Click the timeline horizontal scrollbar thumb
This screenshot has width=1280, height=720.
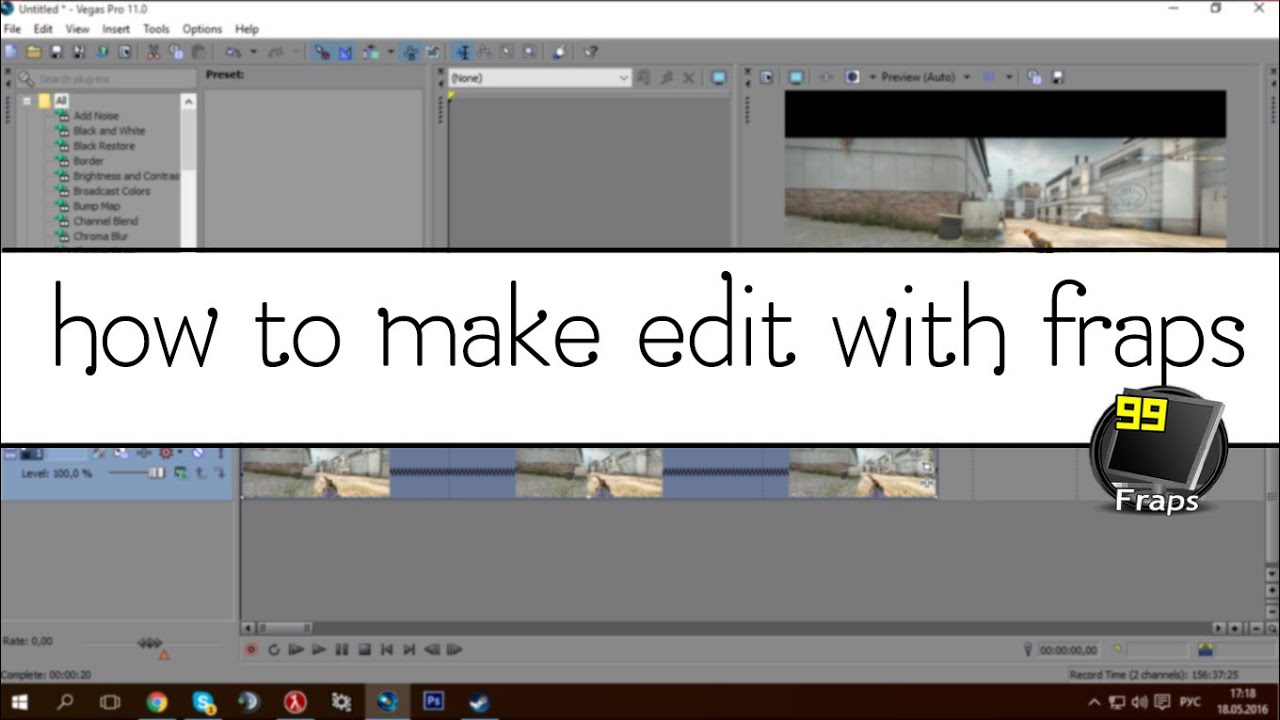tap(284, 628)
